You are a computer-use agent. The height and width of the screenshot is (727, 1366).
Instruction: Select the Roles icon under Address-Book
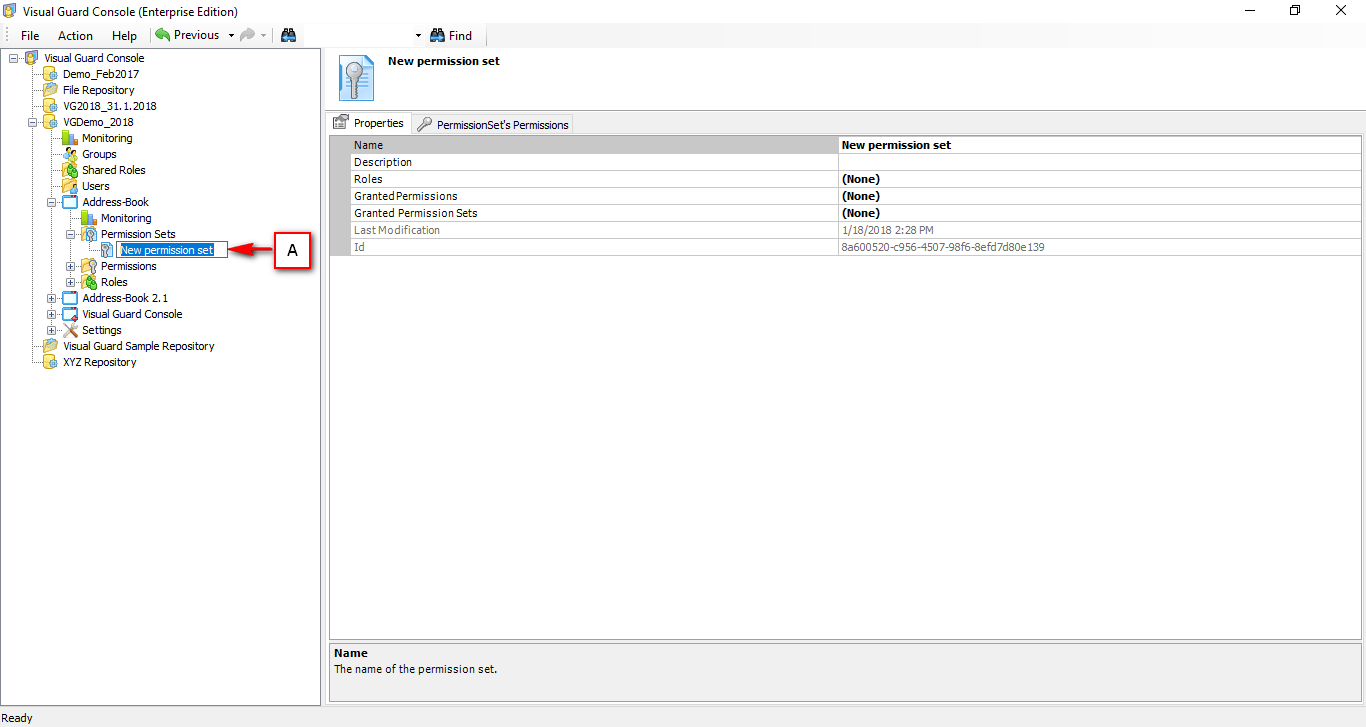point(89,282)
